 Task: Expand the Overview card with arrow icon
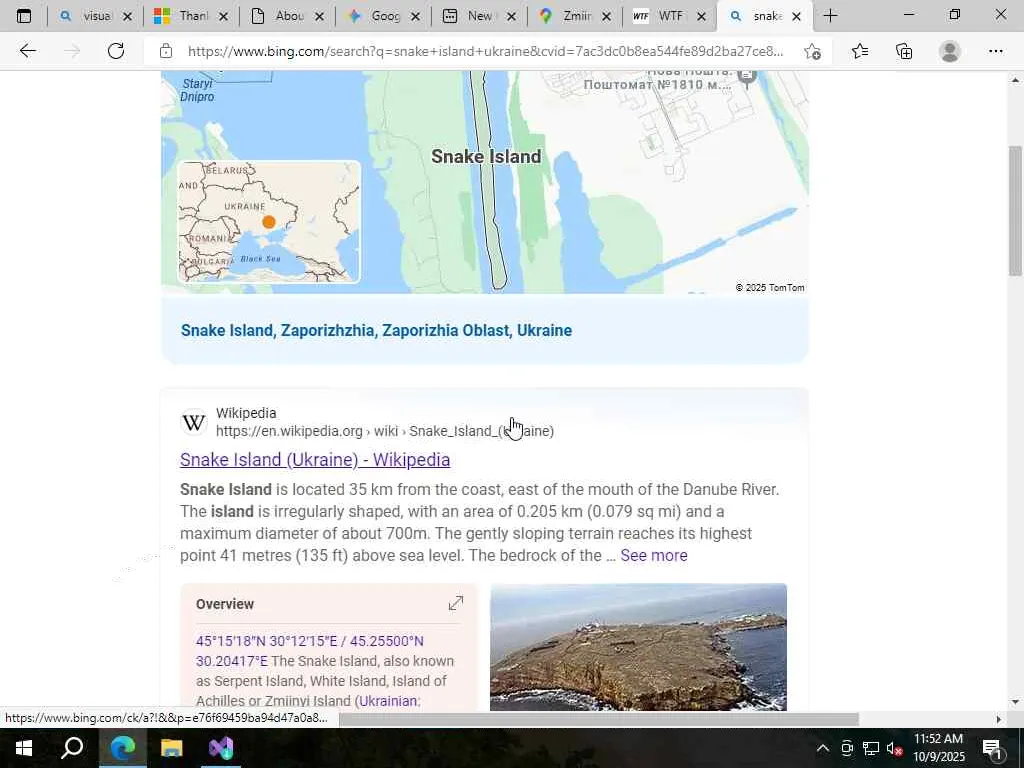(x=456, y=603)
